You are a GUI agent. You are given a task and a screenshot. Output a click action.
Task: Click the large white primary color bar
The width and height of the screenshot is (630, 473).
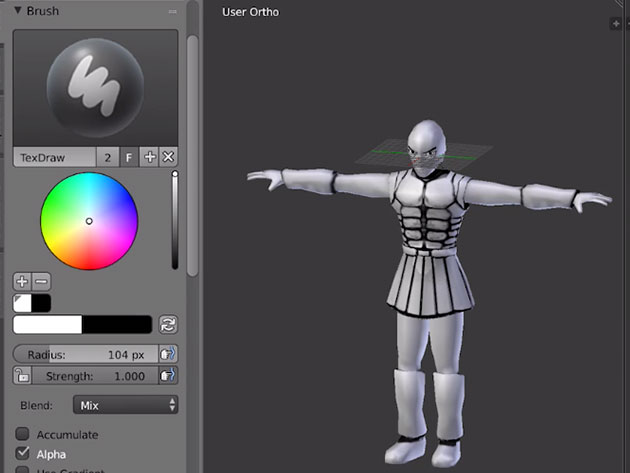click(x=47, y=325)
